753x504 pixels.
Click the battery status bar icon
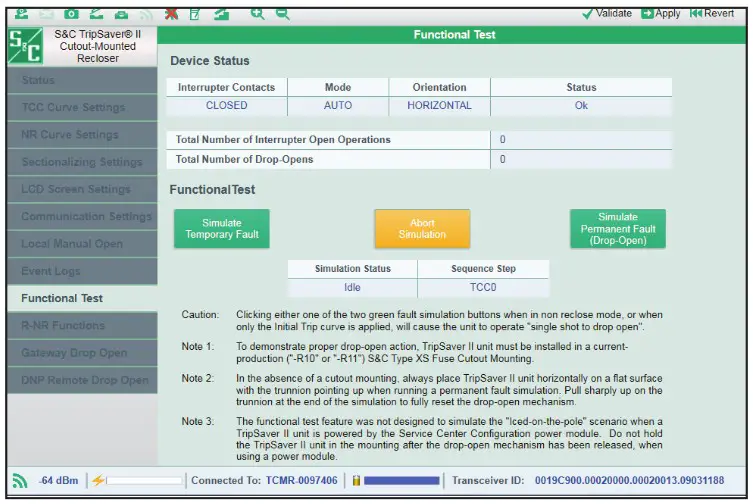356,480
